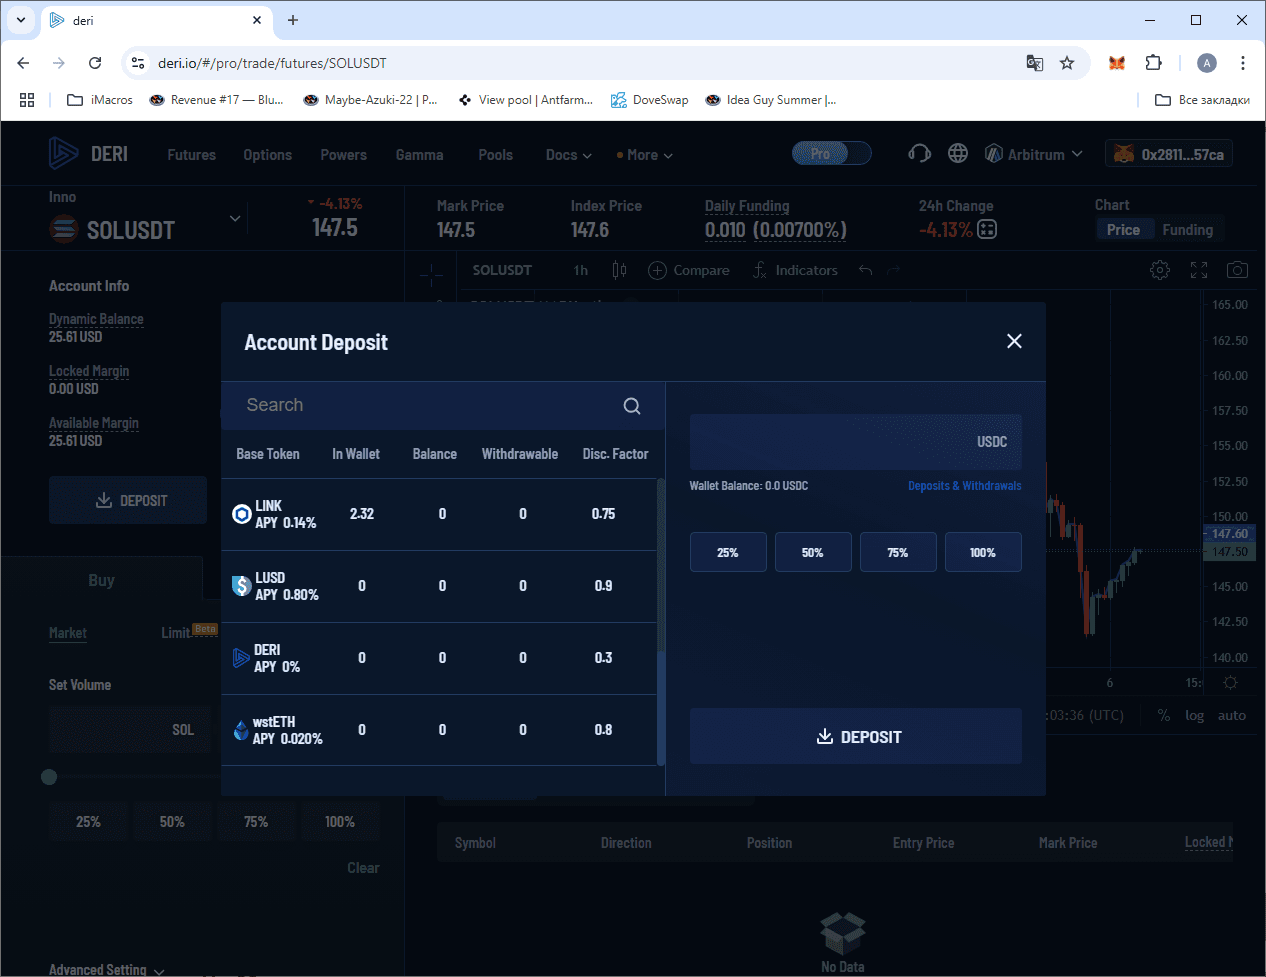
Task: Open Chrome three-dot menu
Action: (1243, 63)
